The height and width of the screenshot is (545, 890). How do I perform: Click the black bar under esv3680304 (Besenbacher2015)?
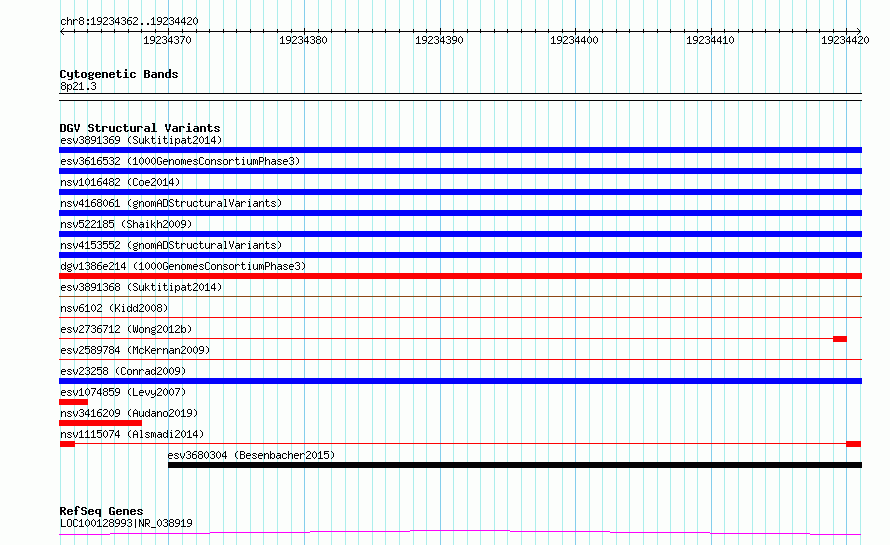[515, 465]
